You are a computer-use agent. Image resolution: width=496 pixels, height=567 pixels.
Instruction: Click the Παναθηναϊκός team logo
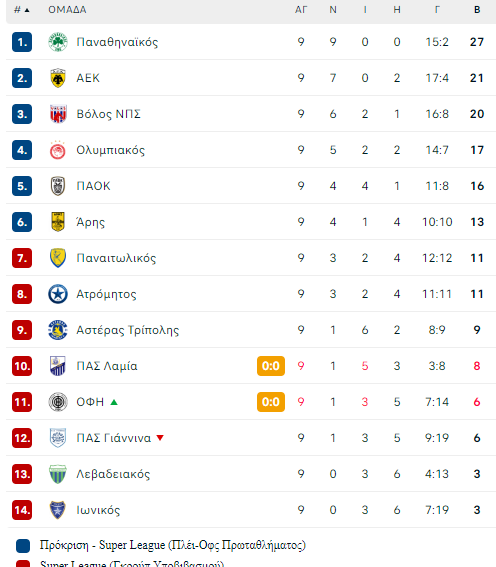(x=58, y=42)
